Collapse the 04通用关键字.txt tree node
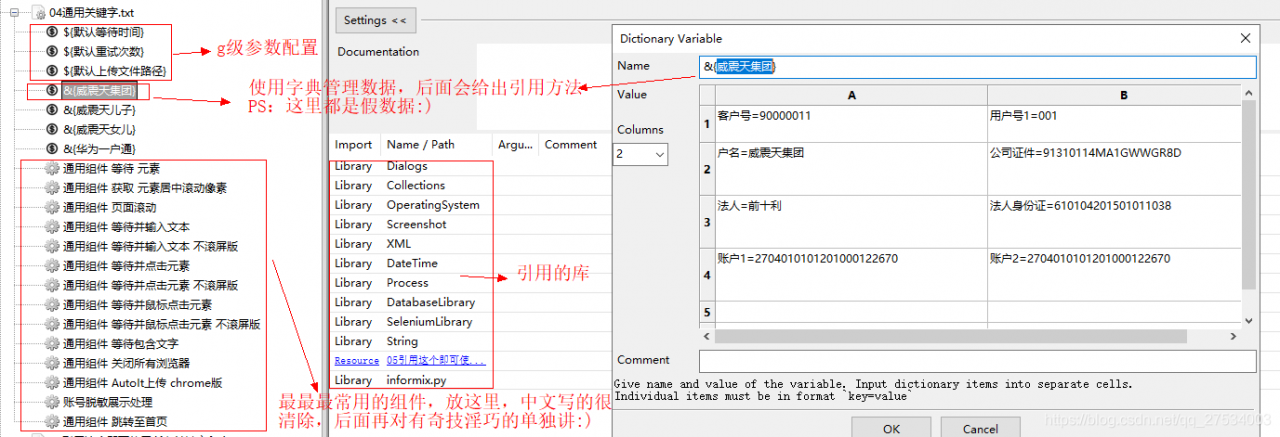1280x437 pixels. click(x=15, y=12)
